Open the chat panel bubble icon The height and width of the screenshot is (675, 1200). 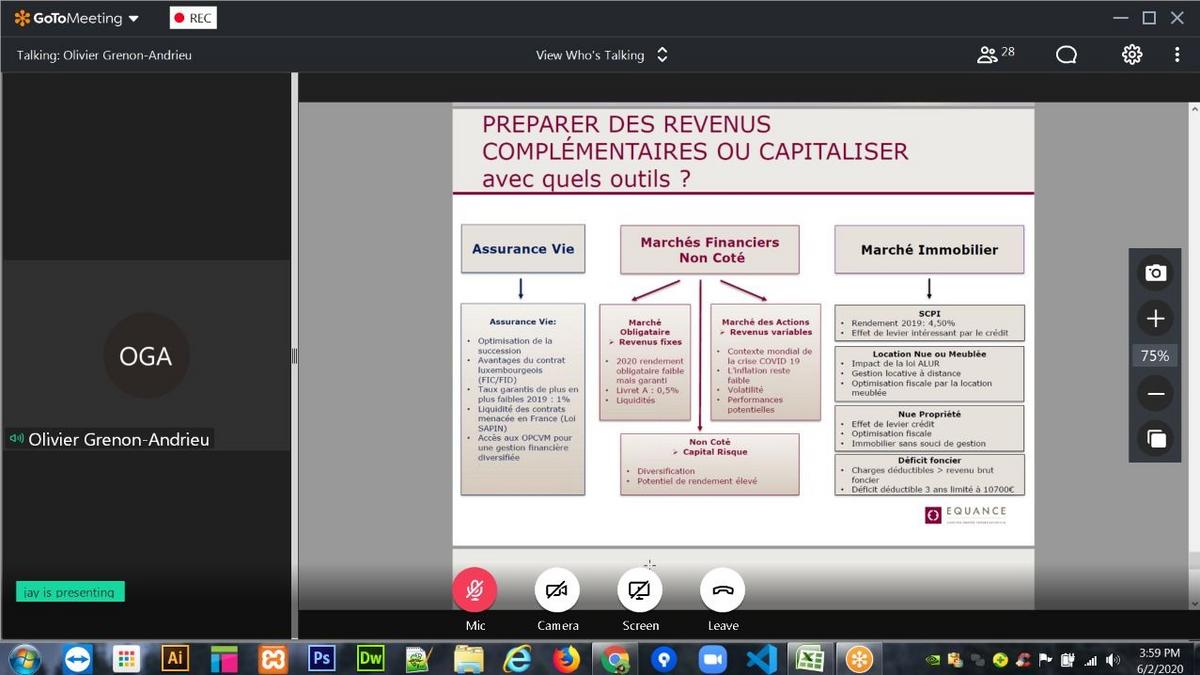click(1066, 55)
